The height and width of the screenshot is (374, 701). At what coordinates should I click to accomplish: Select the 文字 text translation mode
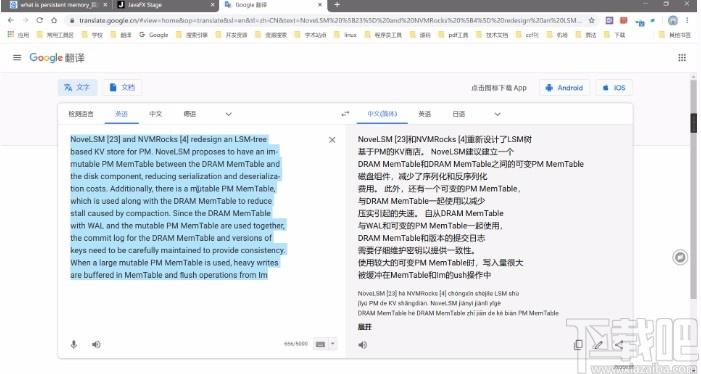click(x=77, y=87)
